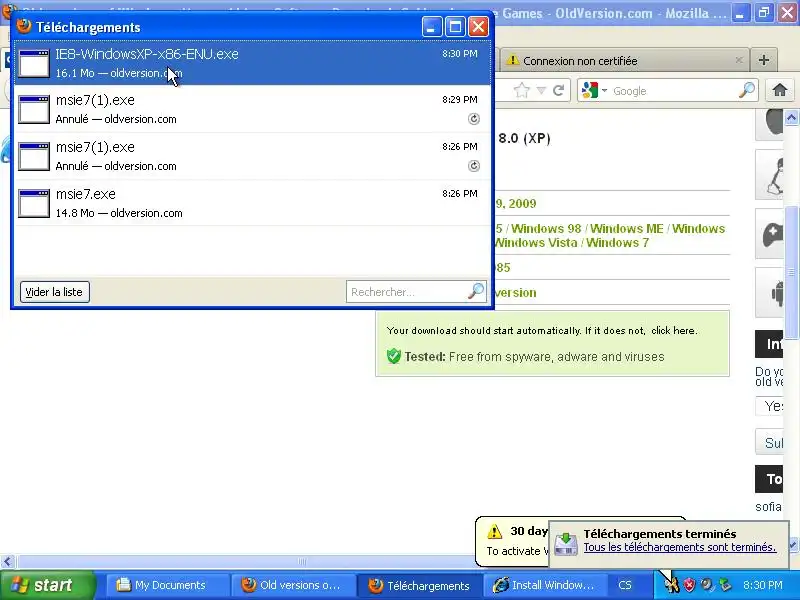Click the Google search magnifier icon
Image resolution: width=800 pixels, height=600 pixels.
746,90
